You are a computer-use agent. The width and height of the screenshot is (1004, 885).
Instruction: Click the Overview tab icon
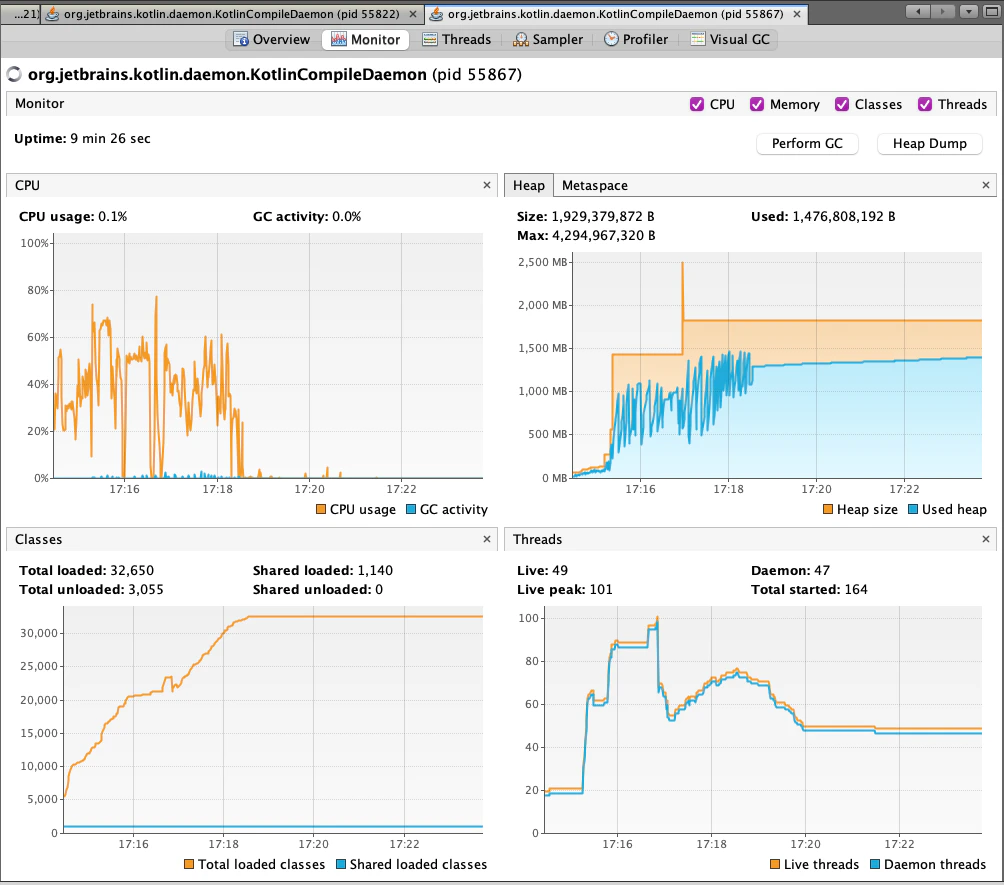pyautogui.click(x=241, y=40)
